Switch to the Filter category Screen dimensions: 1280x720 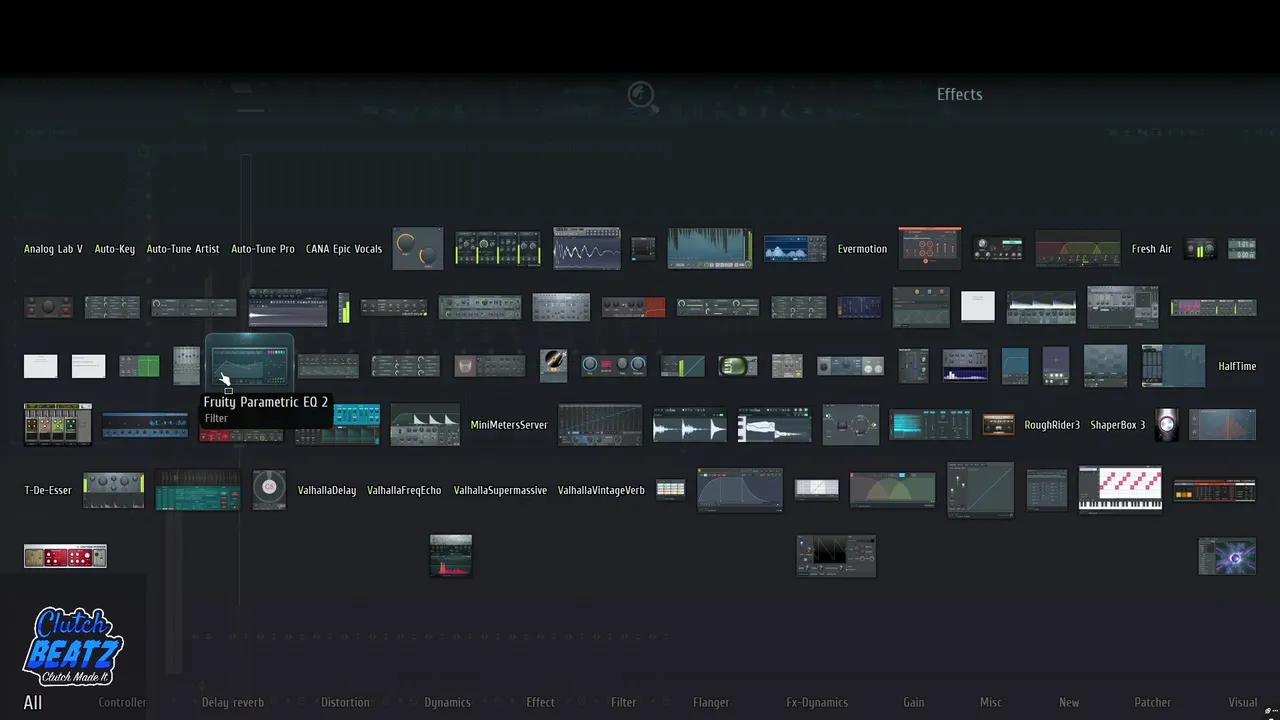(623, 703)
